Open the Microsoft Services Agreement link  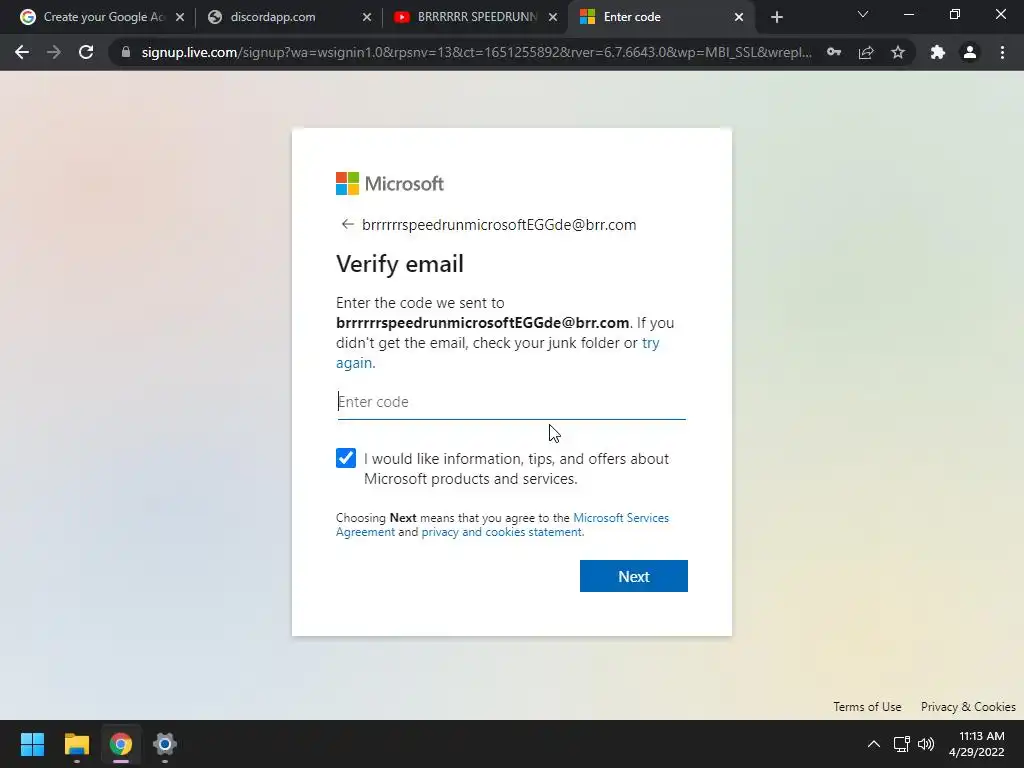502,524
